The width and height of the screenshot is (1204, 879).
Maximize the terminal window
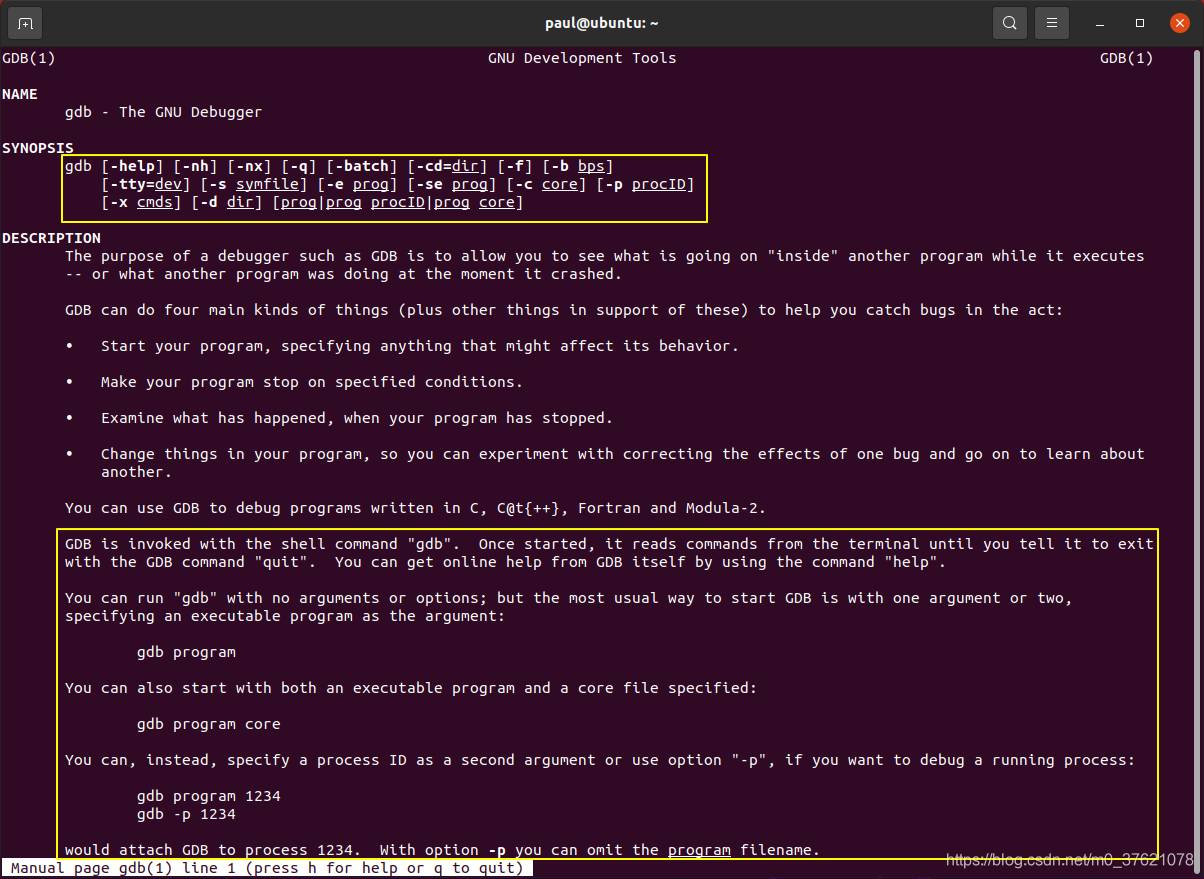(1139, 23)
